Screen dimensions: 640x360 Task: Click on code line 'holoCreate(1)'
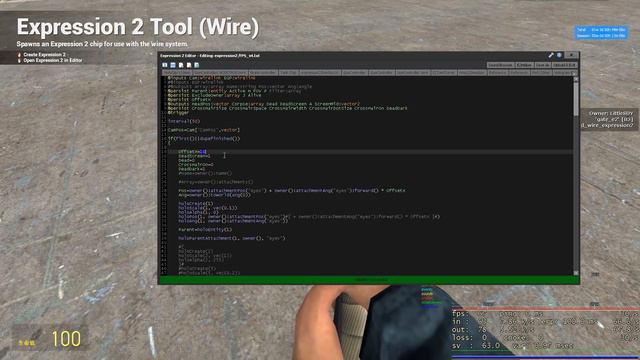pos(196,203)
